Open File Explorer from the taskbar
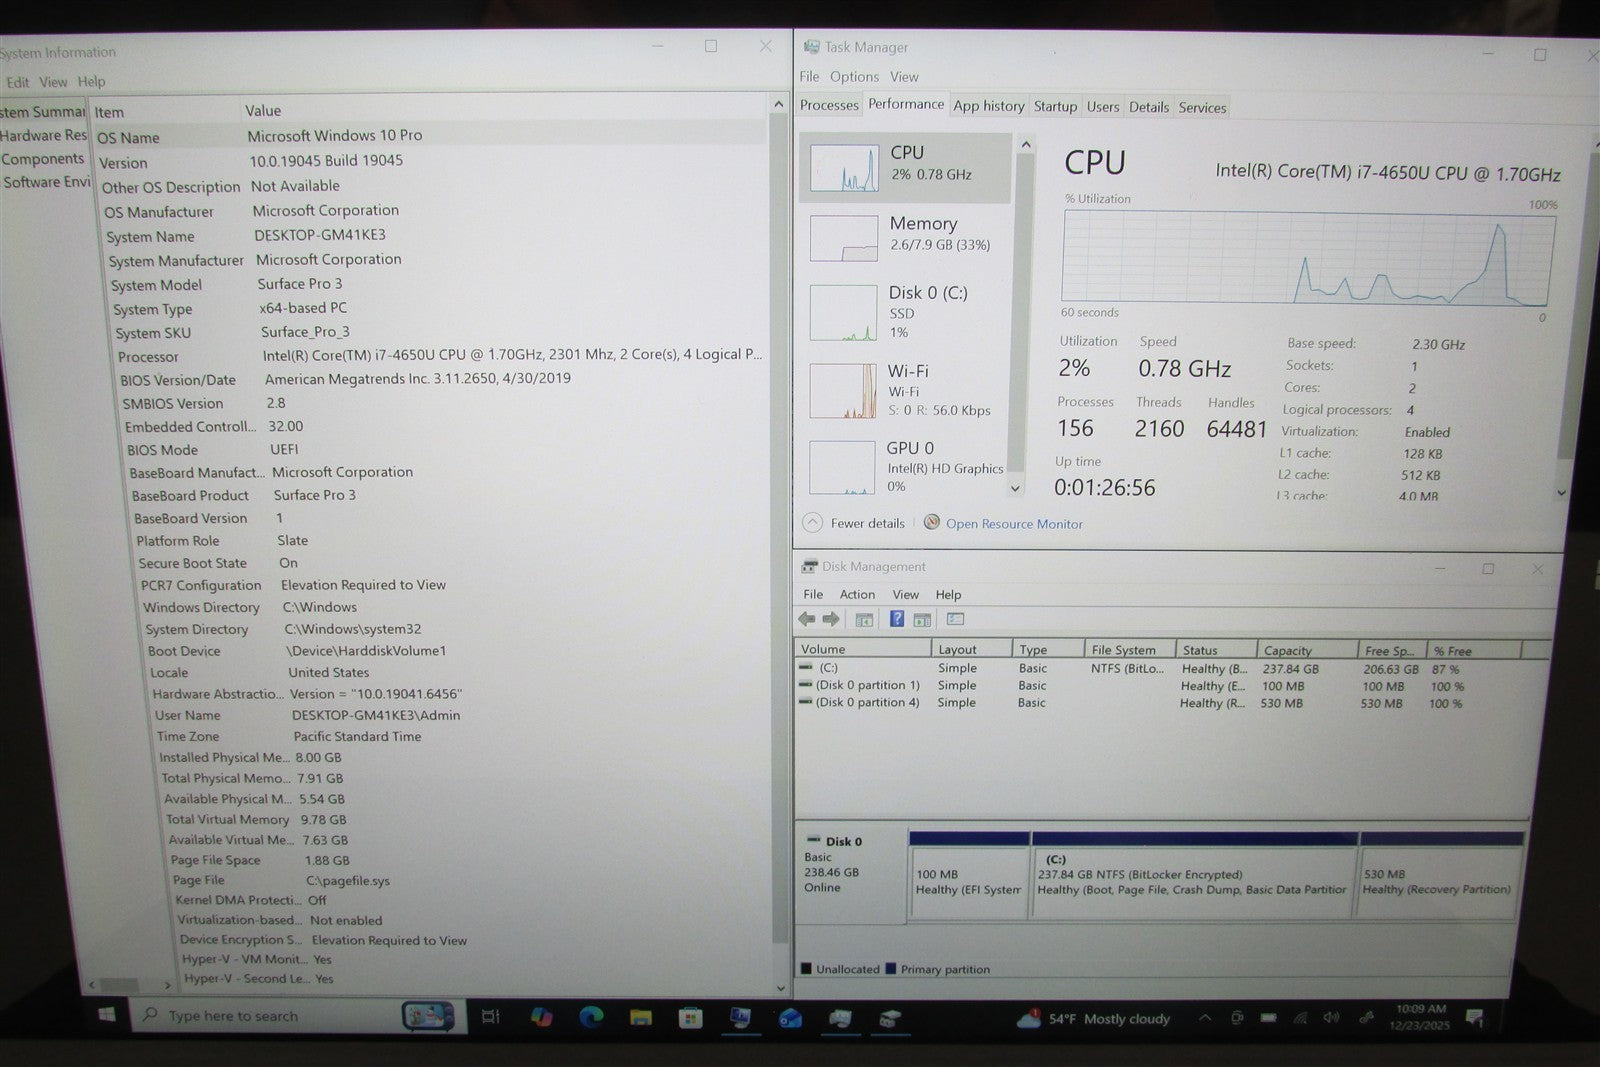 point(641,1018)
